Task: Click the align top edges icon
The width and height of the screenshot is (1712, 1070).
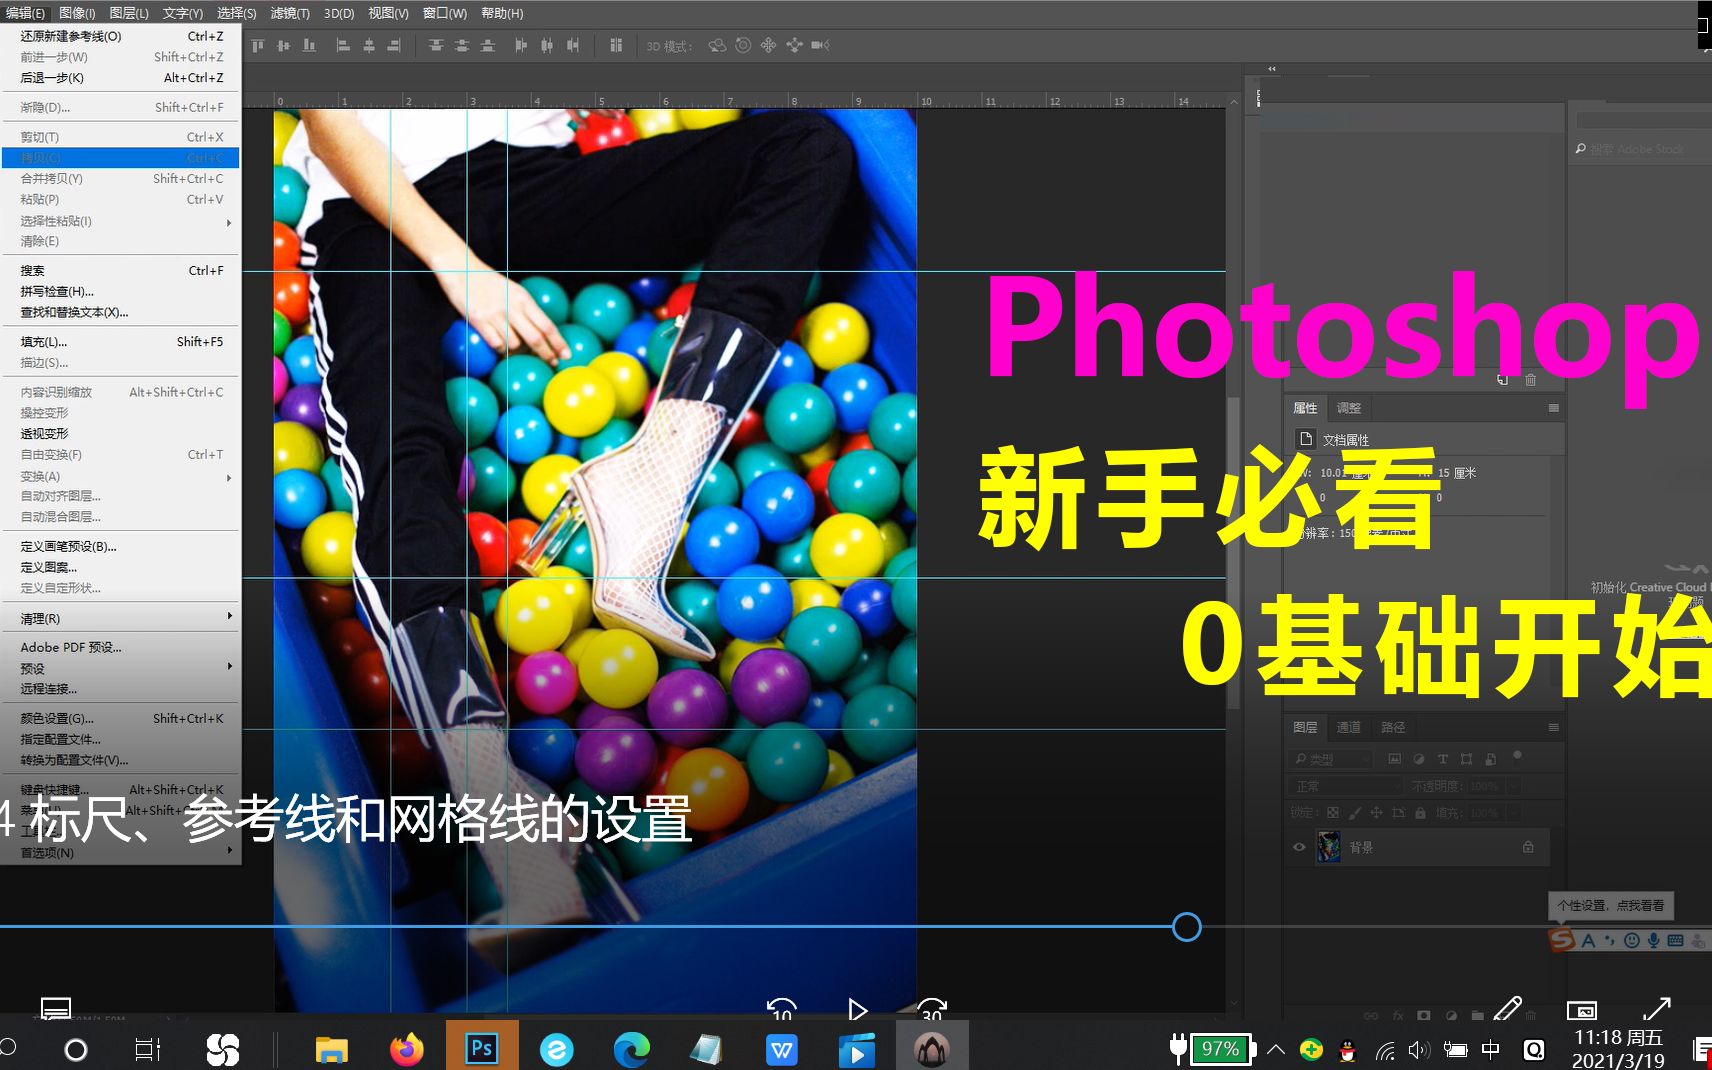Action: click(x=258, y=45)
